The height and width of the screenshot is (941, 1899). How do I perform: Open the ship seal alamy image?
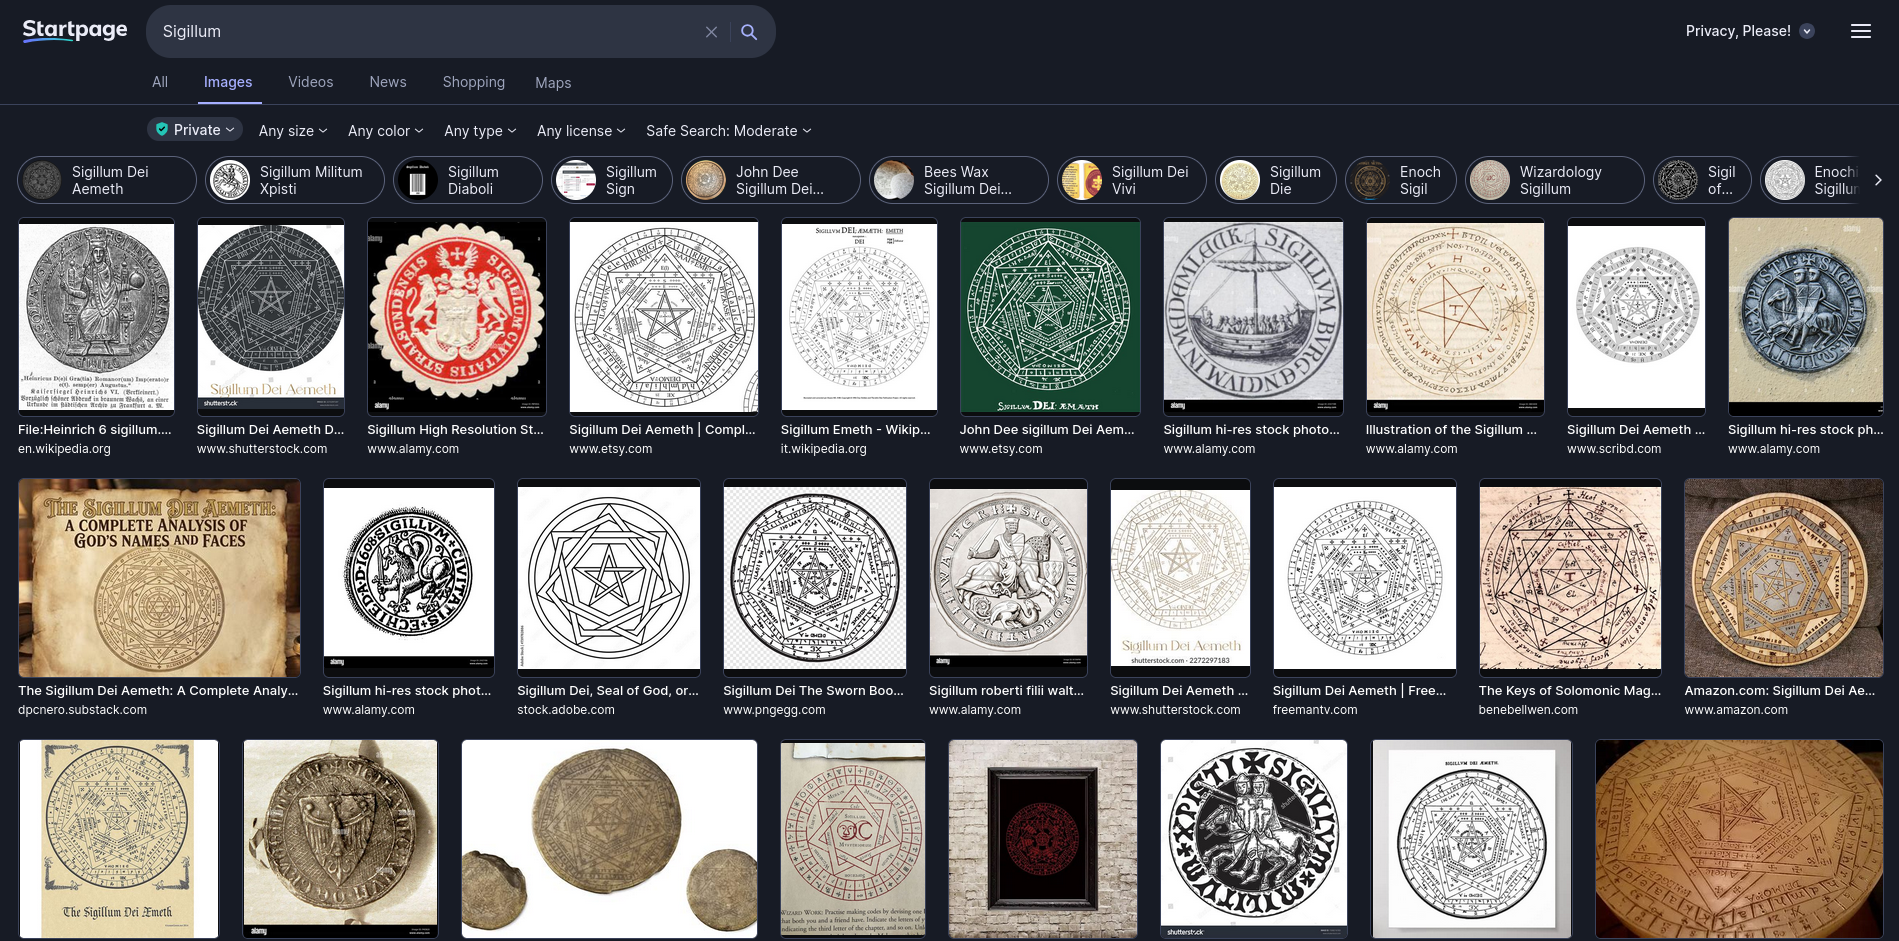pos(1253,316)
